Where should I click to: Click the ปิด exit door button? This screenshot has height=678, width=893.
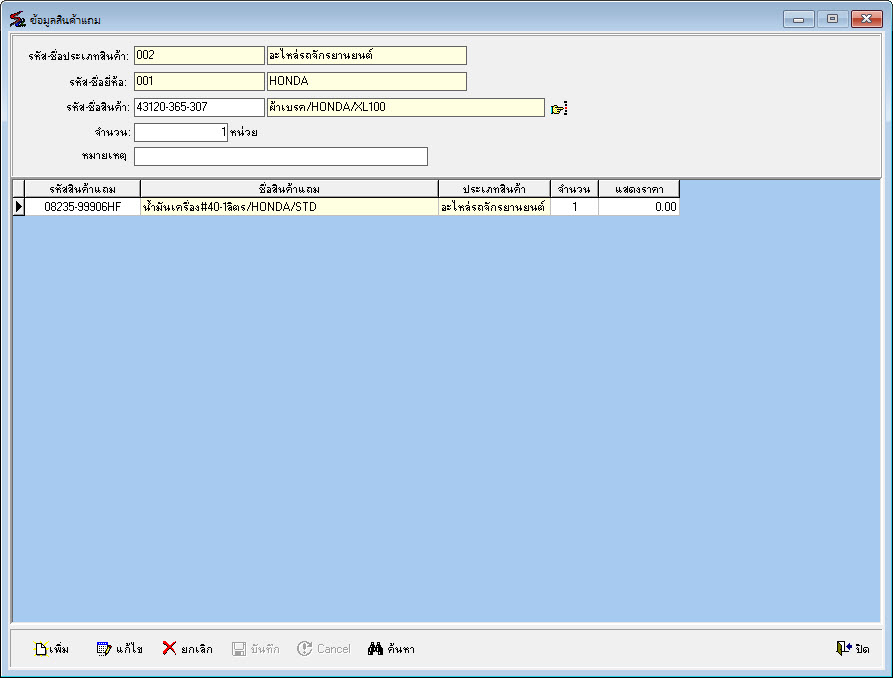(x=853, y=648)
